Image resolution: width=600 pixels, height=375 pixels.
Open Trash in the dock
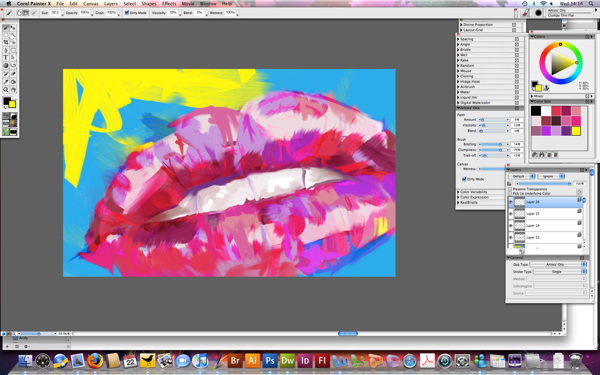[576, 360]
